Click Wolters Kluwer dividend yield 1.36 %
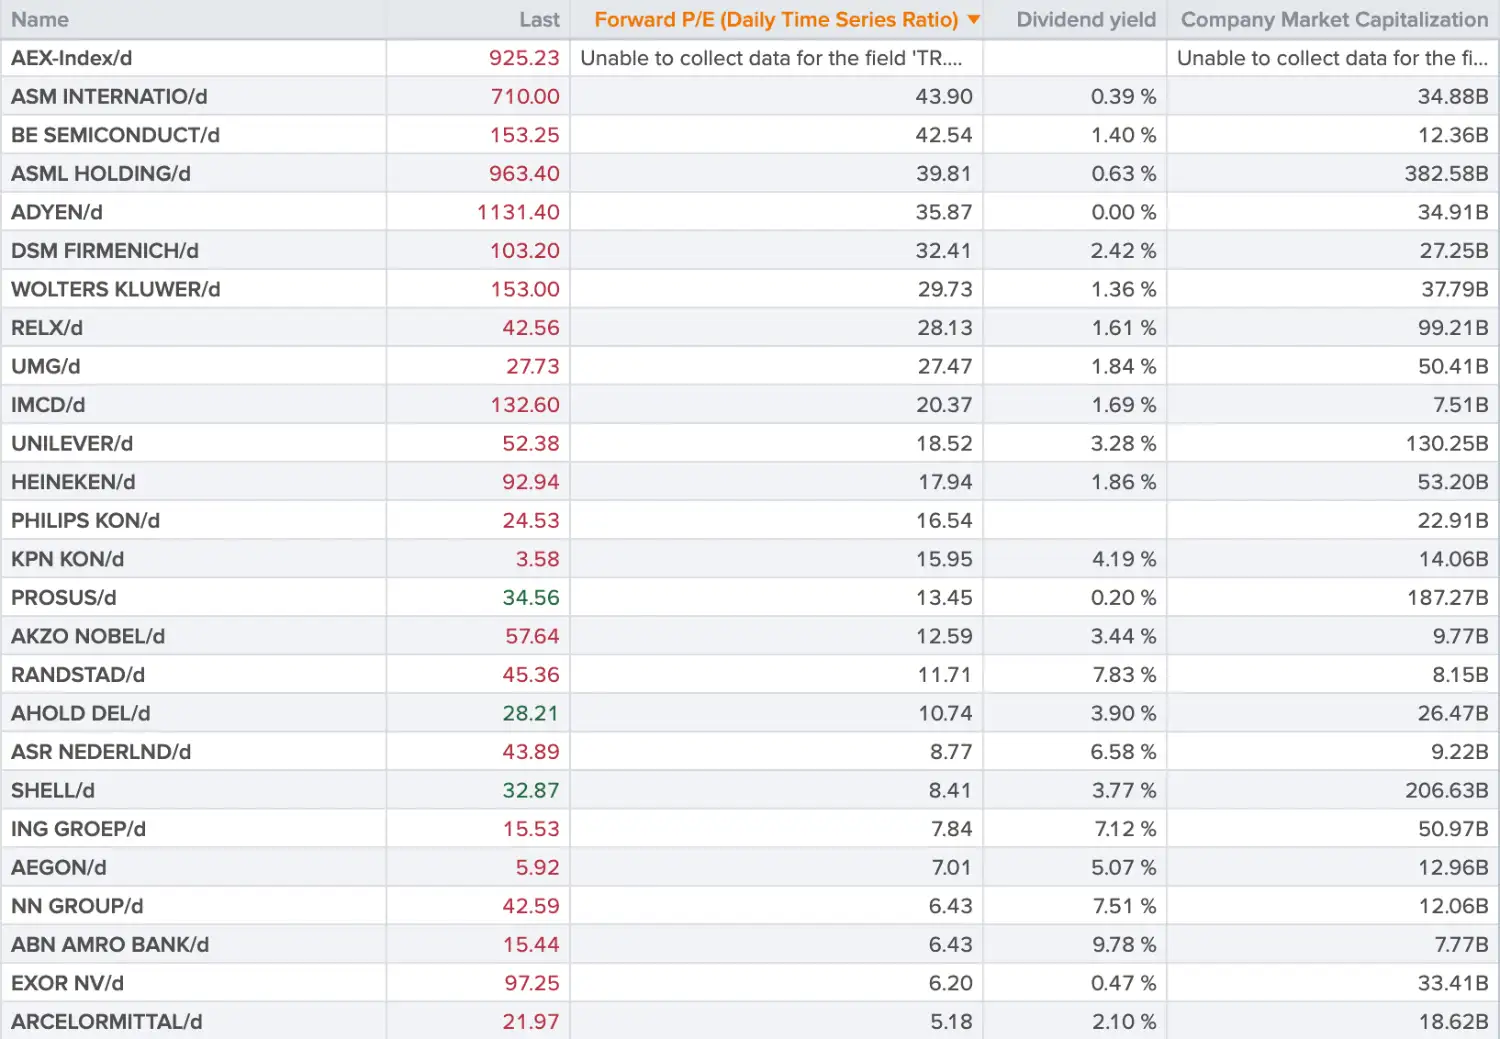1500x1039 pixels. [1124, 289]
